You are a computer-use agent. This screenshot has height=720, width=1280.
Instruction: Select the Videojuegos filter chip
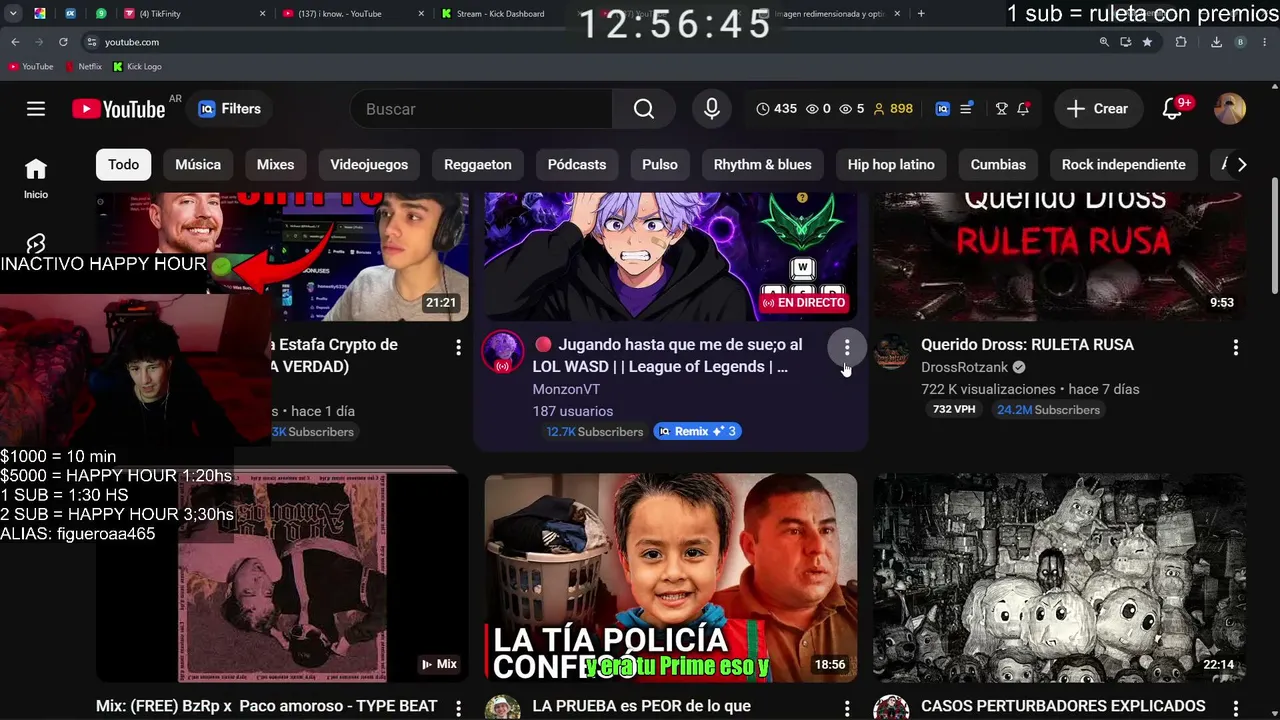(x=369, y=164)
